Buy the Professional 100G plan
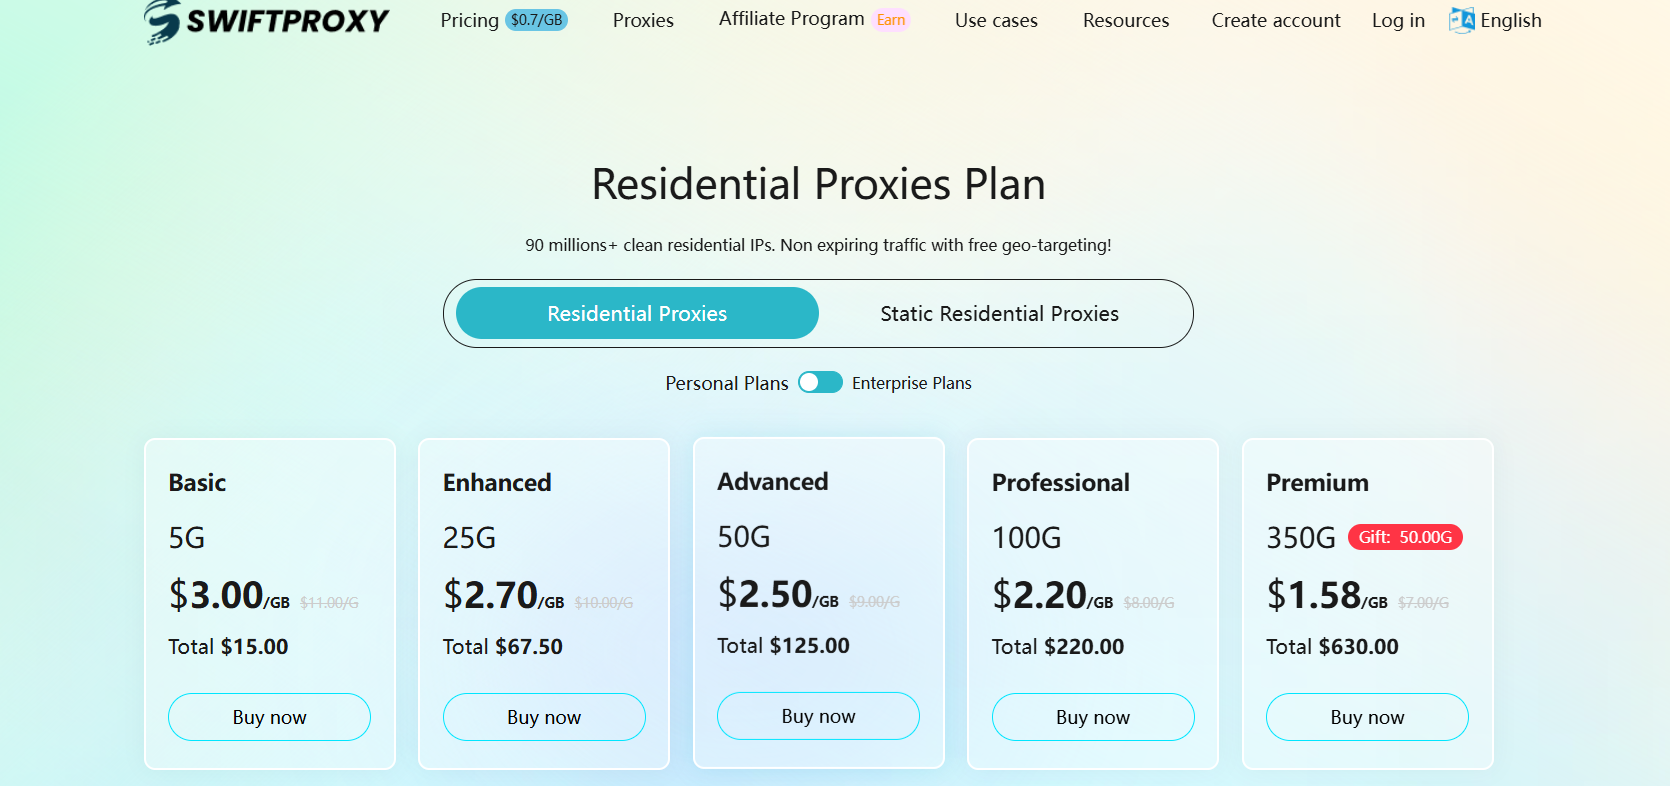 pyautogui.click(x=1093, y=717)
